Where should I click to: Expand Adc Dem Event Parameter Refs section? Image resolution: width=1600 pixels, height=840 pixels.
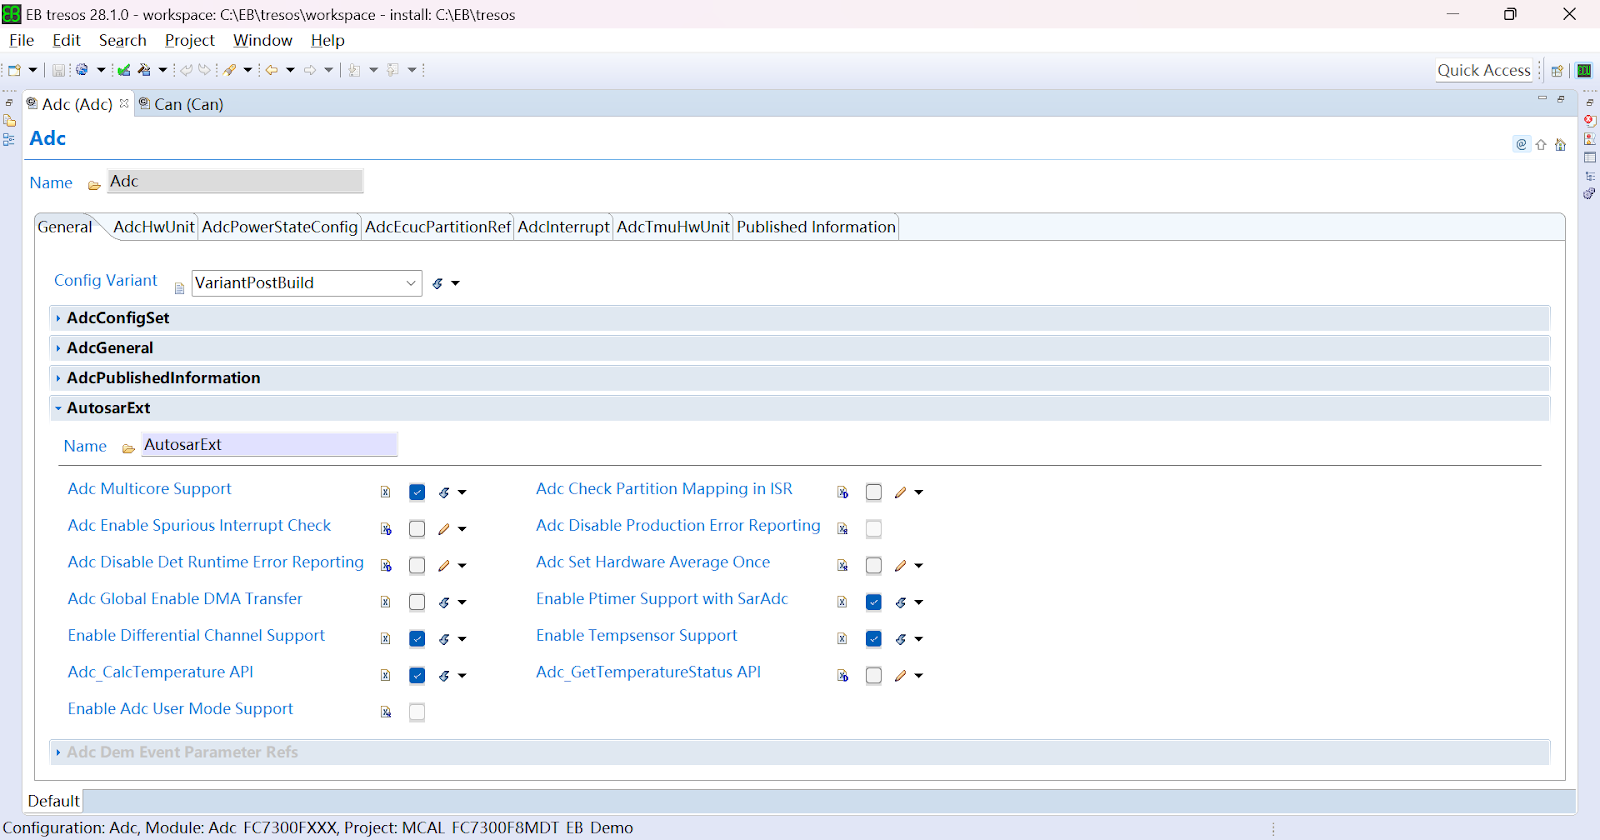pyautogui.click(x=58, y=752)
